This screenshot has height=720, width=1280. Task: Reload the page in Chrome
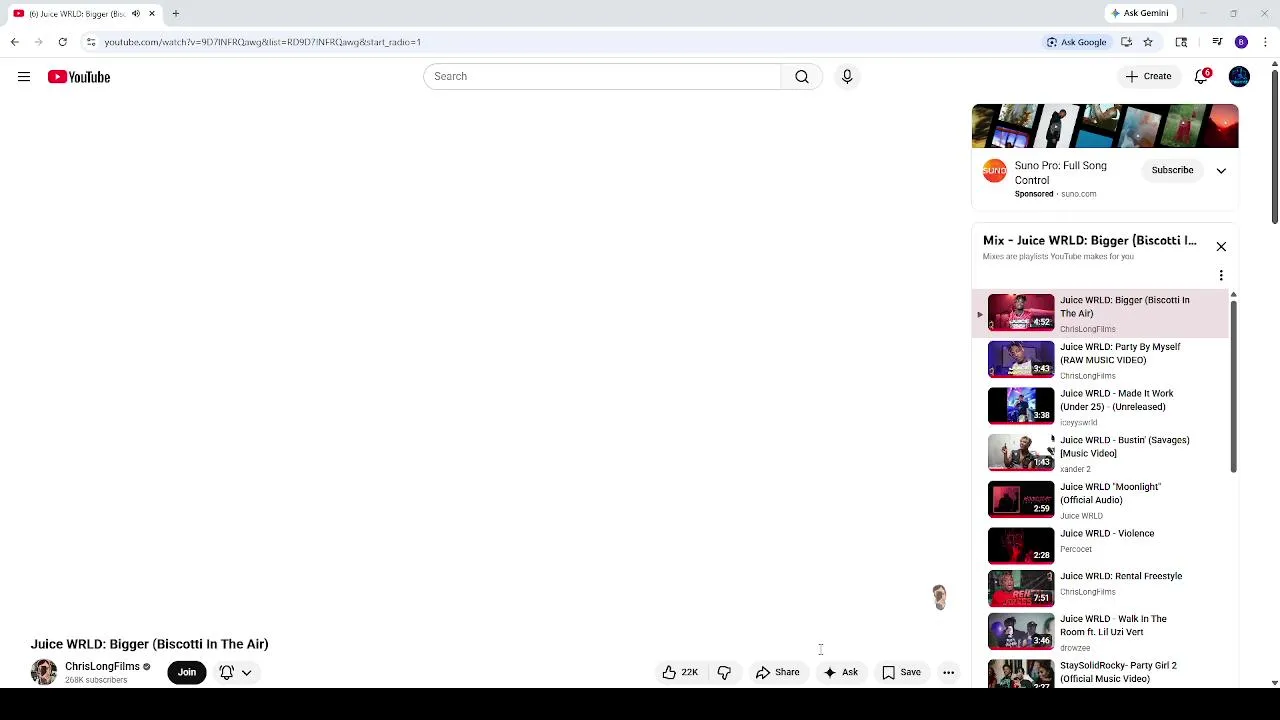pyautogui.click(x=63, y=42)
